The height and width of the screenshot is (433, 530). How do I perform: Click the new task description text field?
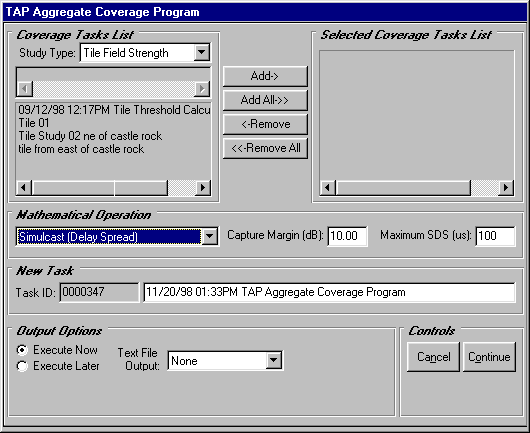329,292
